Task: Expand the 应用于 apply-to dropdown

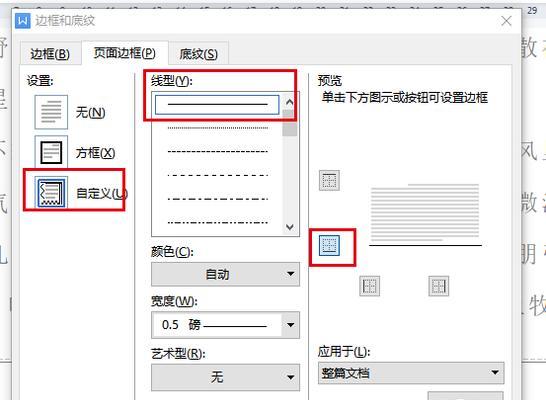Action: point(411,373)
